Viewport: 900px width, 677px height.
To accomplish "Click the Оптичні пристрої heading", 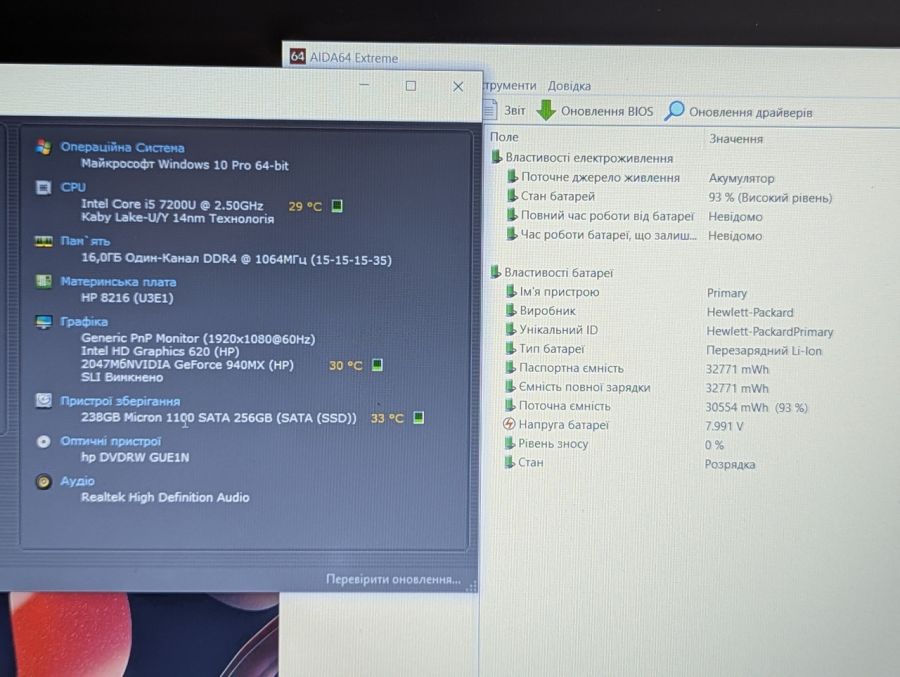I will point(111,441).
